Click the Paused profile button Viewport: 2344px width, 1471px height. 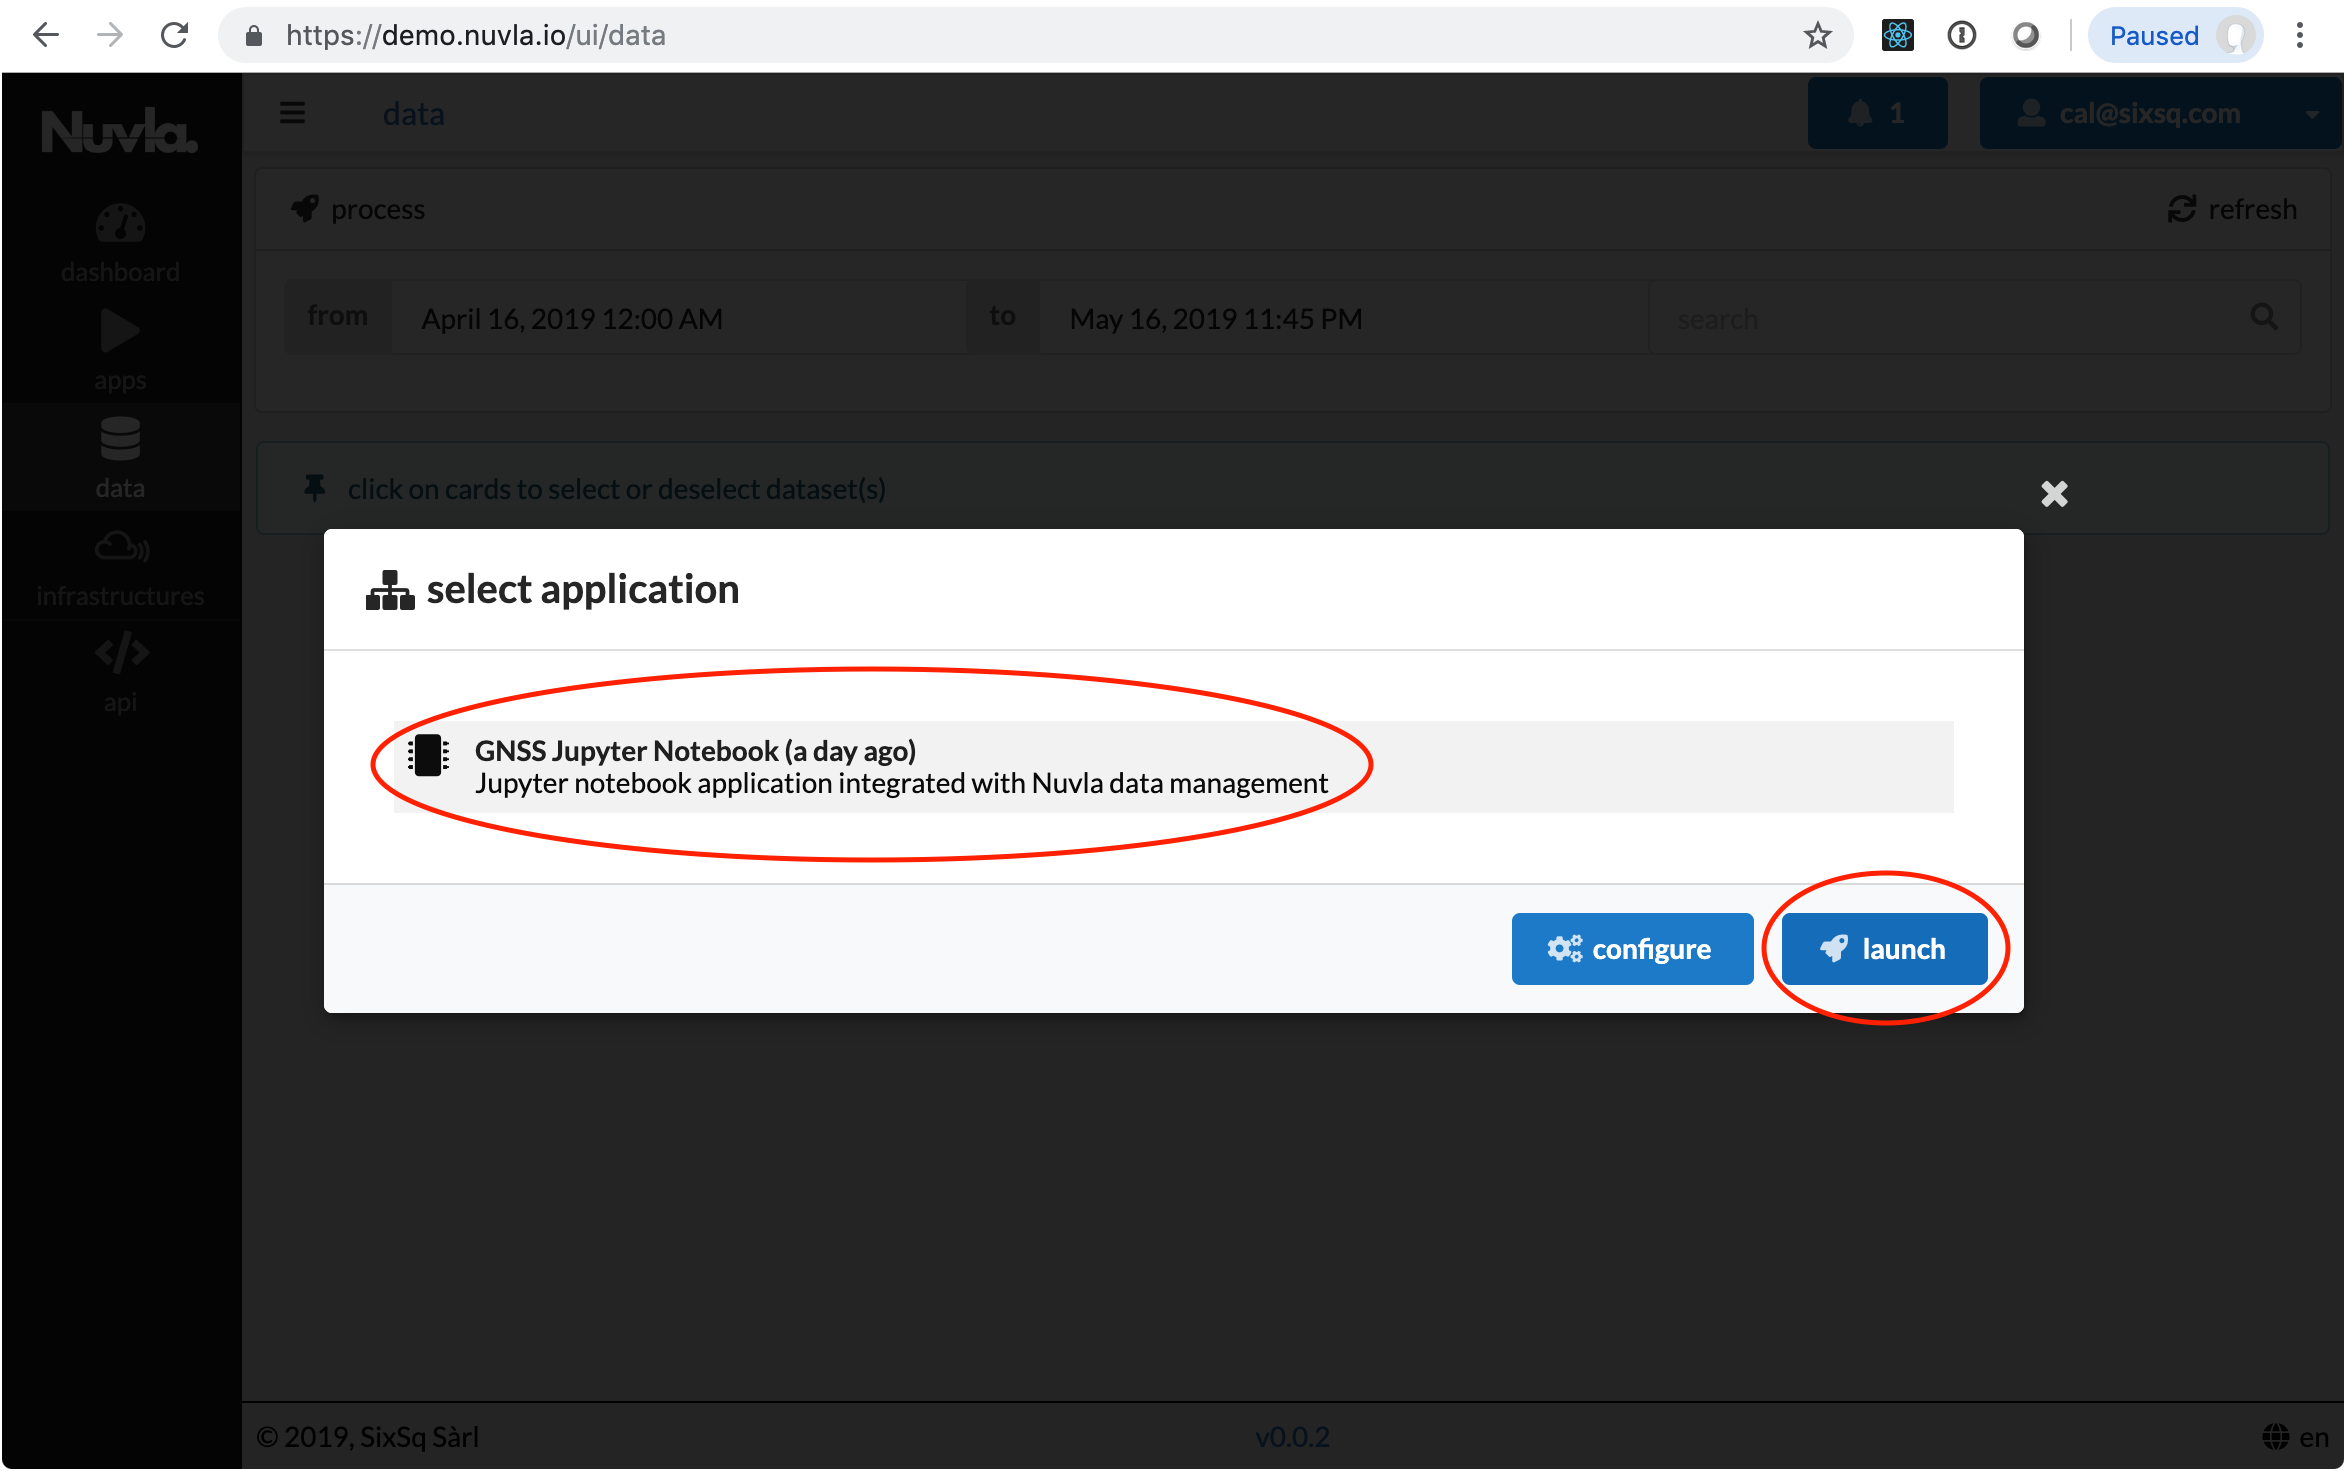tap(2175, 36)
